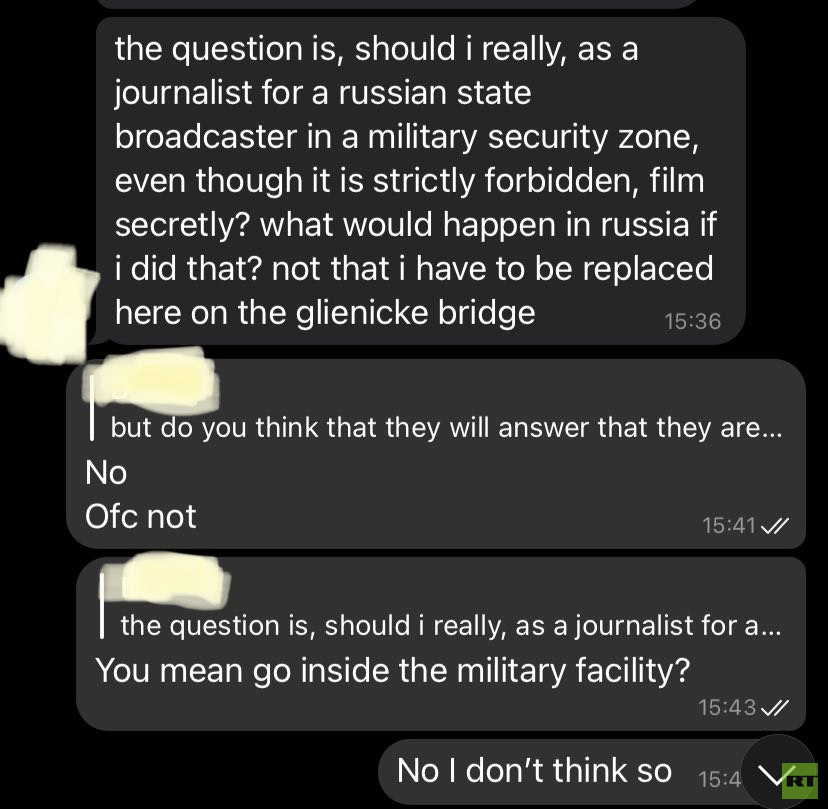The image size is (828, 809).
Task: Click the RT logo watermark
Action: coord(801,781)
